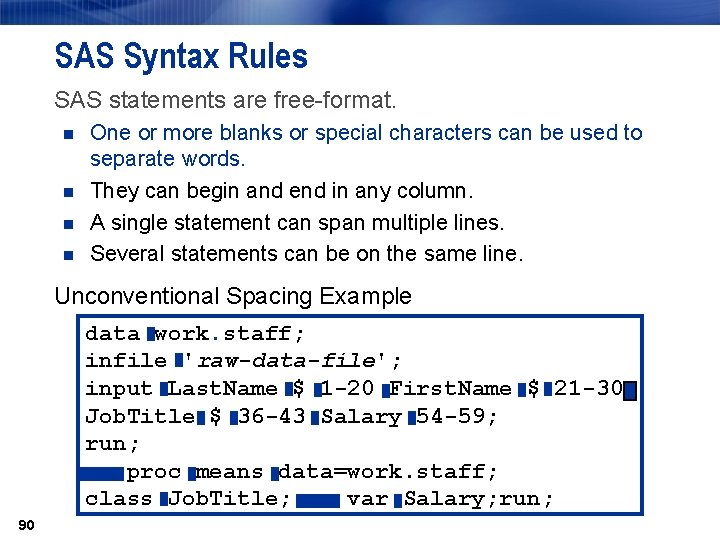
Task: Click 'proc' in the proc means line
Action: click(x=154, y=472)
